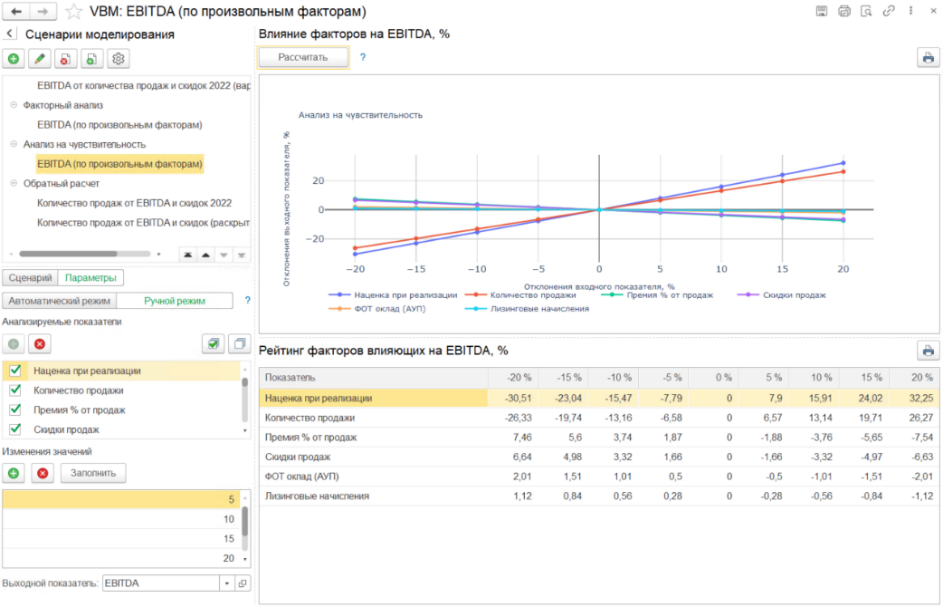Add this form to favorites with the star
The height and width of the screenshot is (607, 943).
[x=74, y=11]
